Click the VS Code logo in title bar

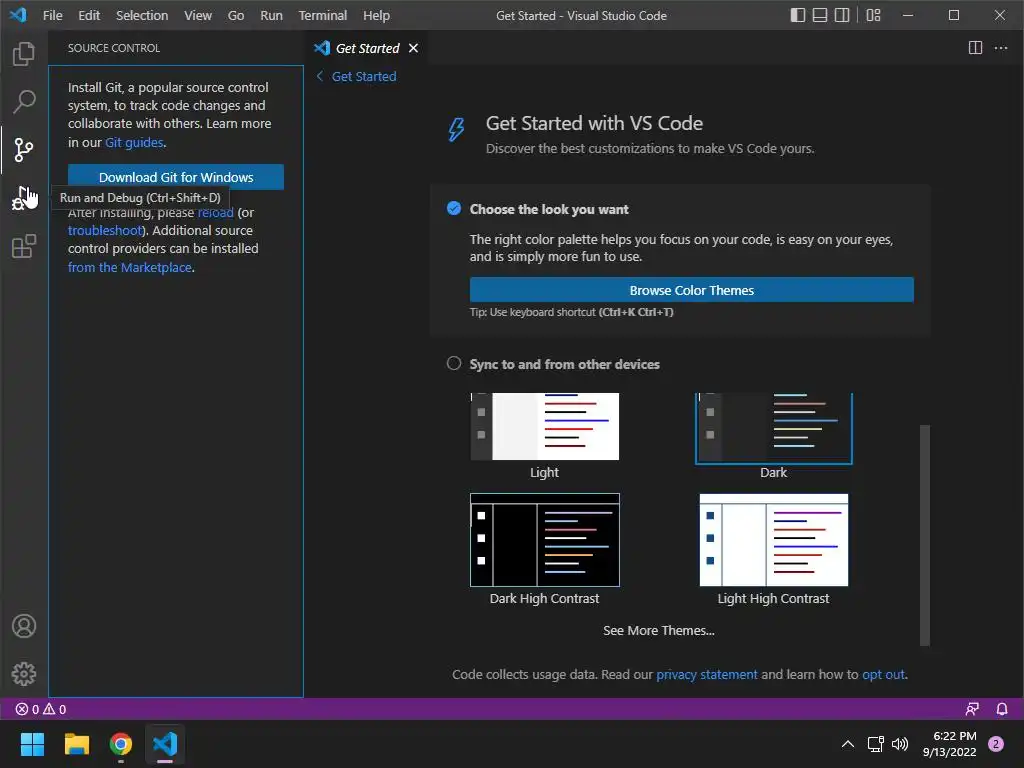pos(18,15)
